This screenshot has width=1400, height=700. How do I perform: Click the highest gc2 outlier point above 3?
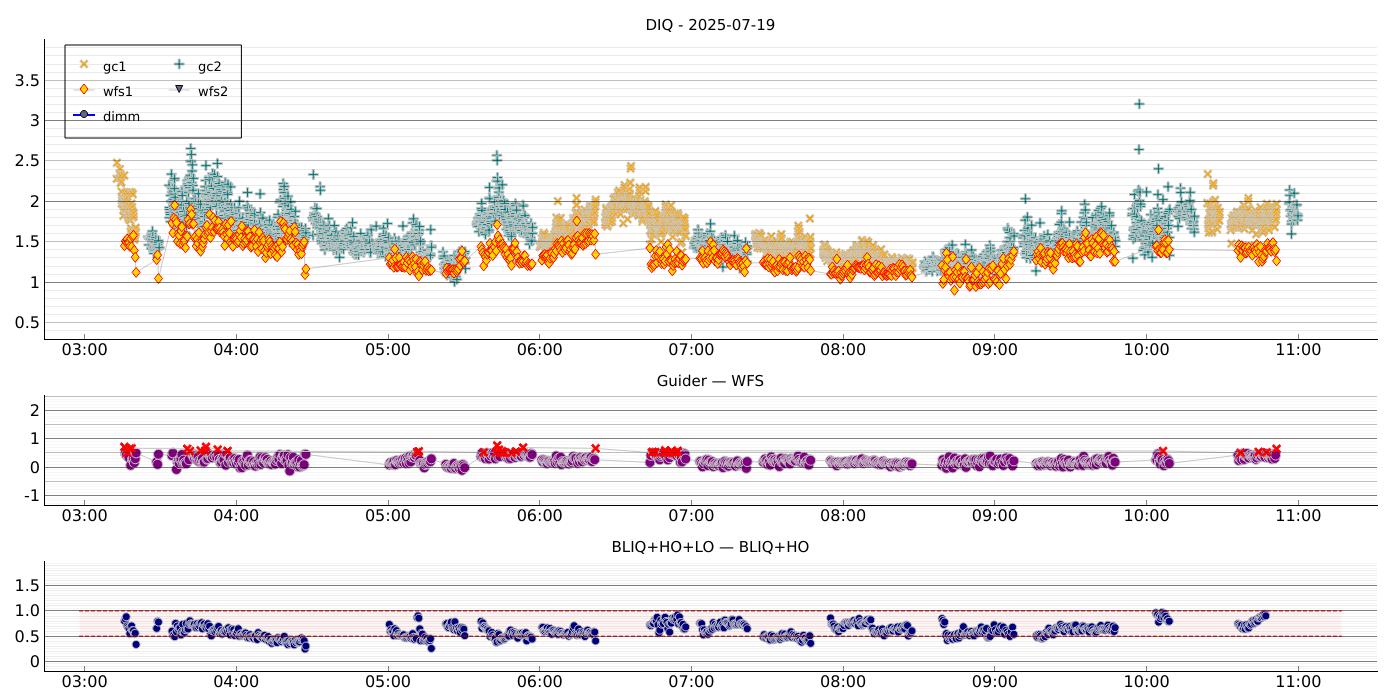point(1139,104)
